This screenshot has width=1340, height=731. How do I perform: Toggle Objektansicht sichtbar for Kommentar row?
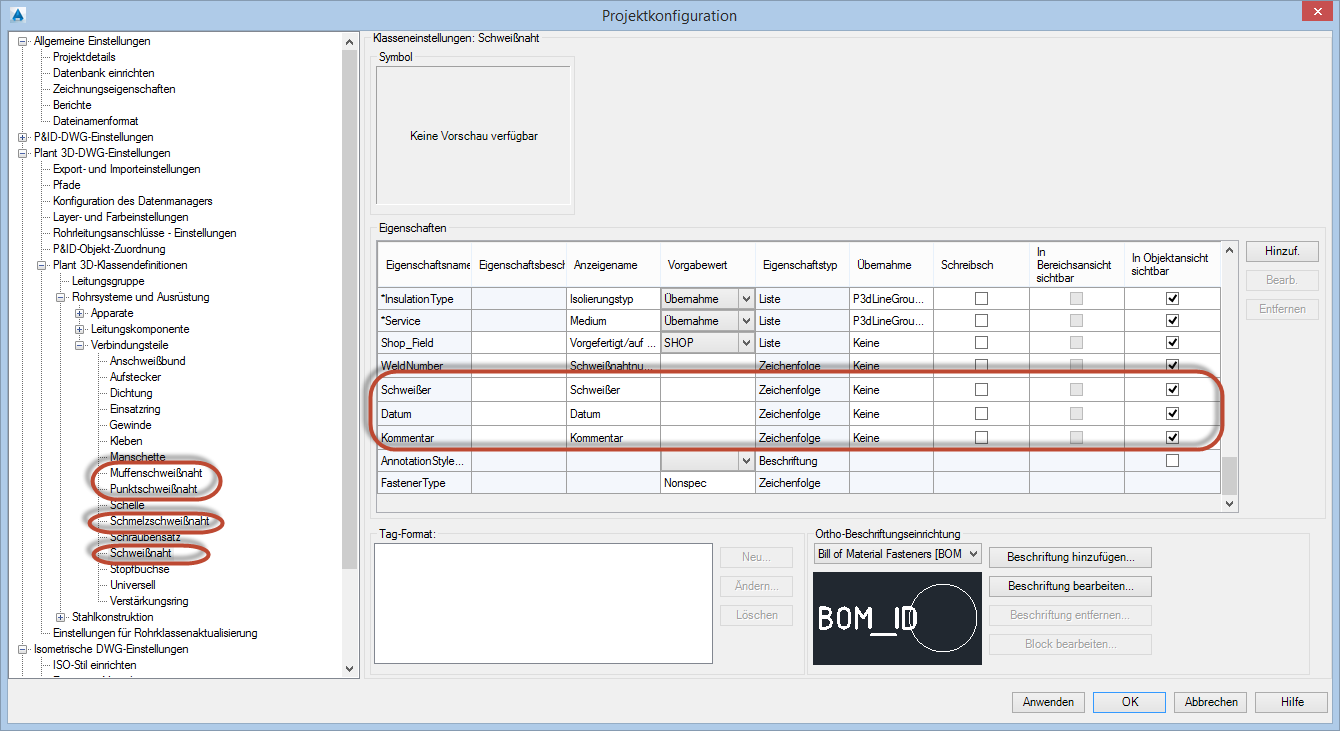[1172, 437]
